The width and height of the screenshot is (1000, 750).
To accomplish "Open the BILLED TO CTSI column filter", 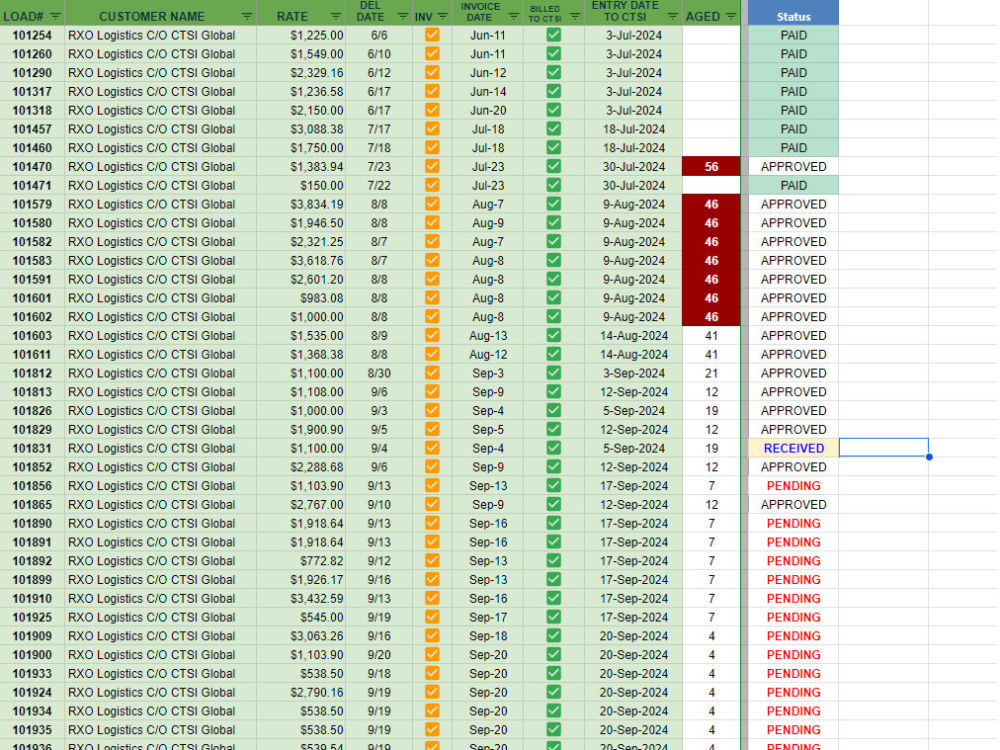I will click(575, 17).
